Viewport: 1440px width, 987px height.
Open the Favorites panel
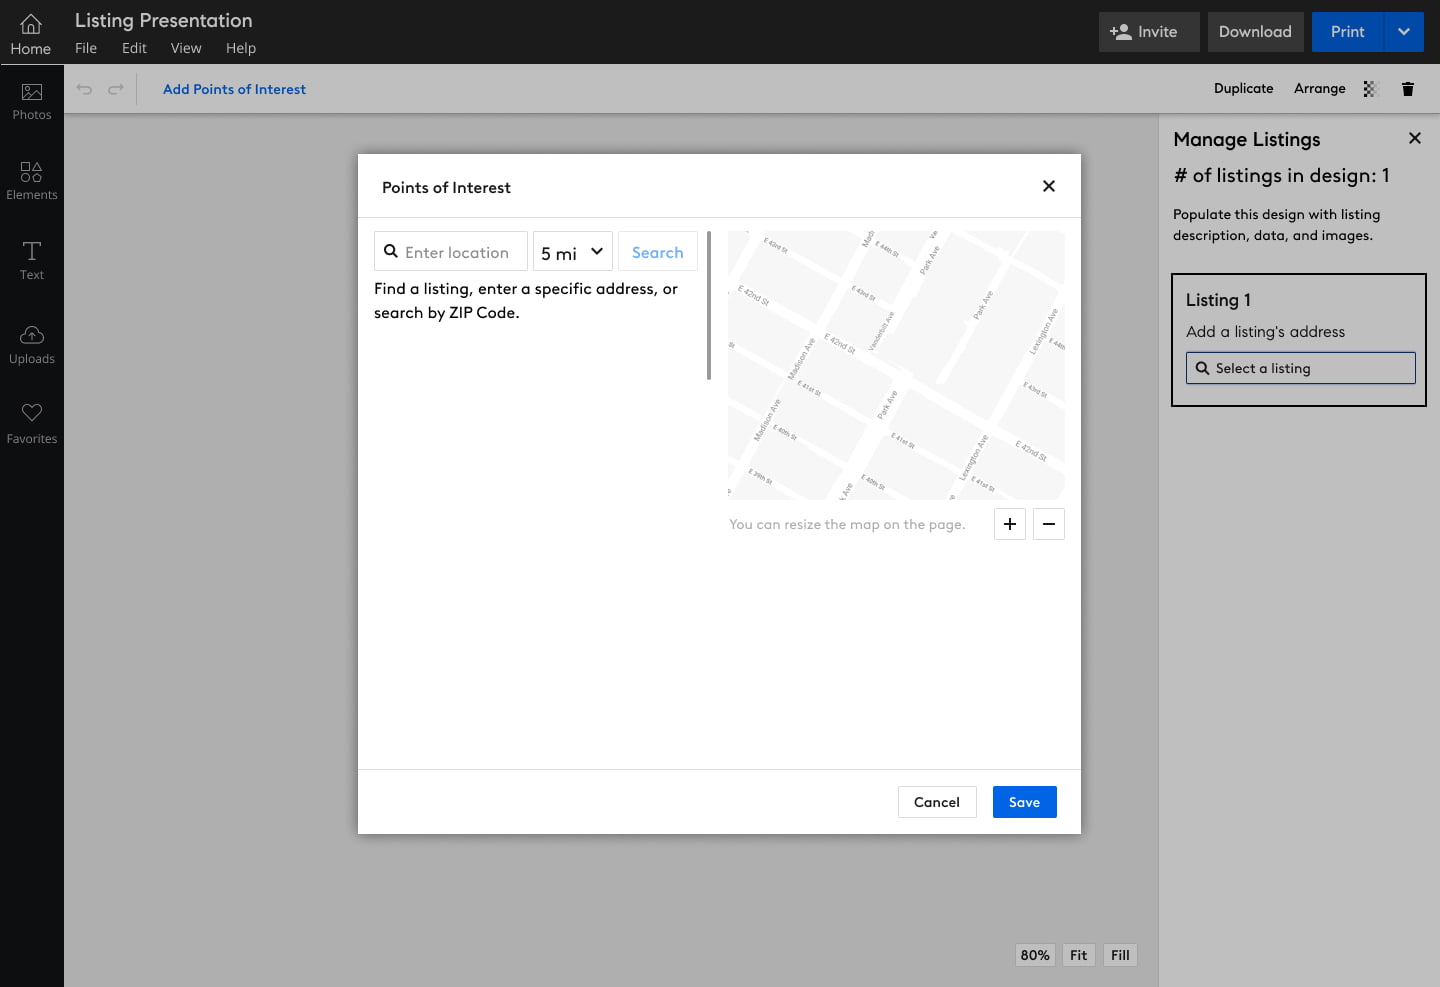(x=32, y=424)
